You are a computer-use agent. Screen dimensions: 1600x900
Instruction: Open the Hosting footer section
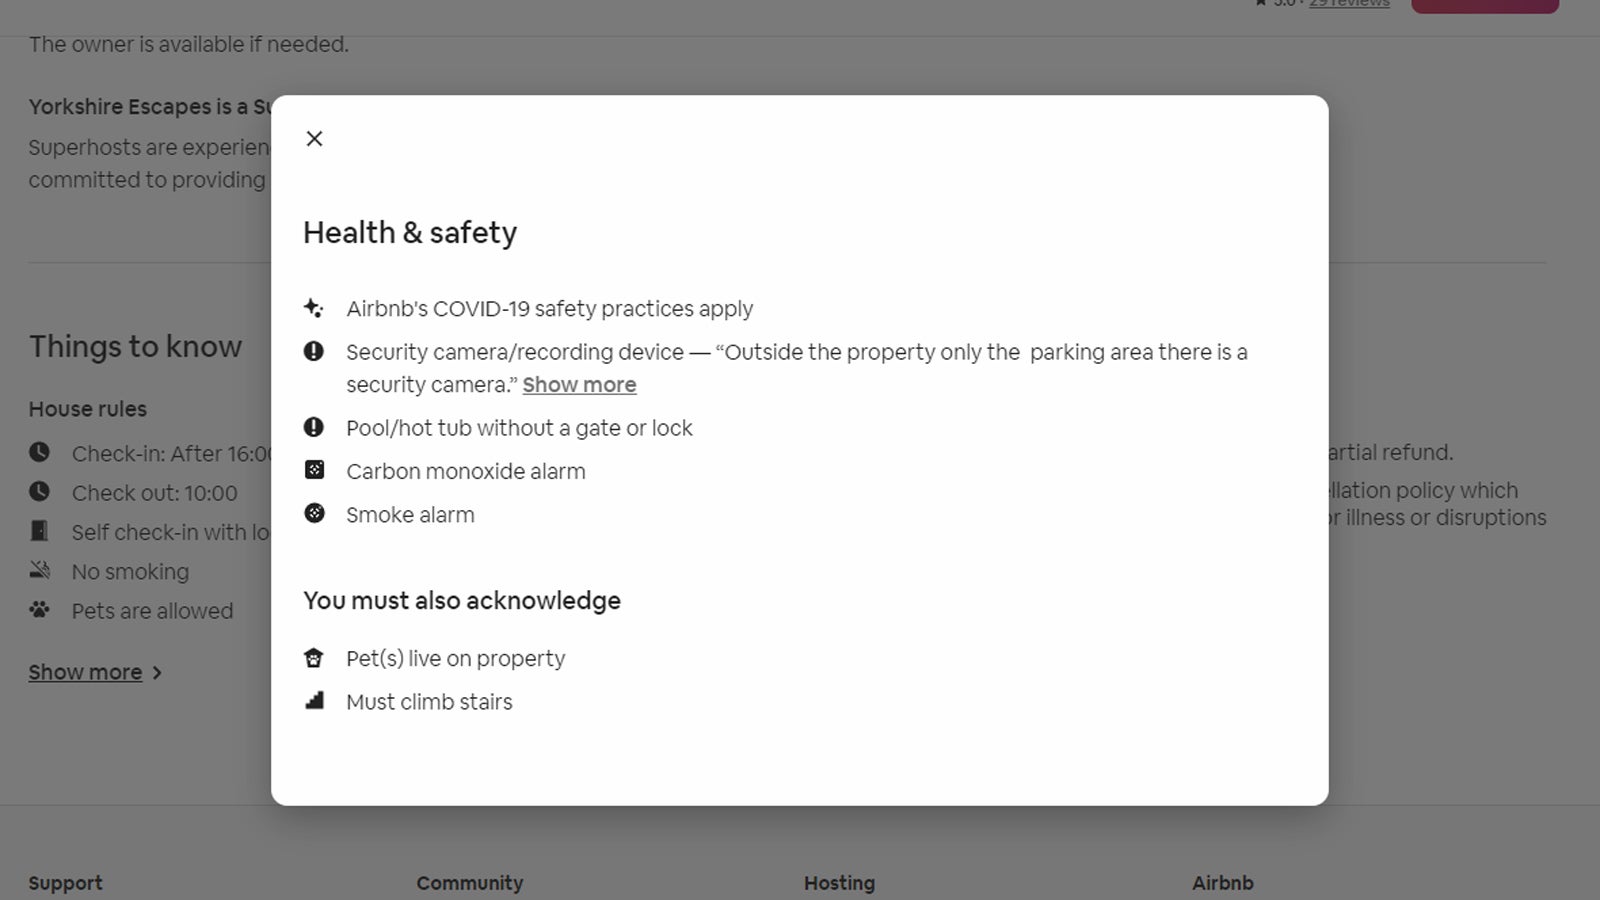point(839,883)
